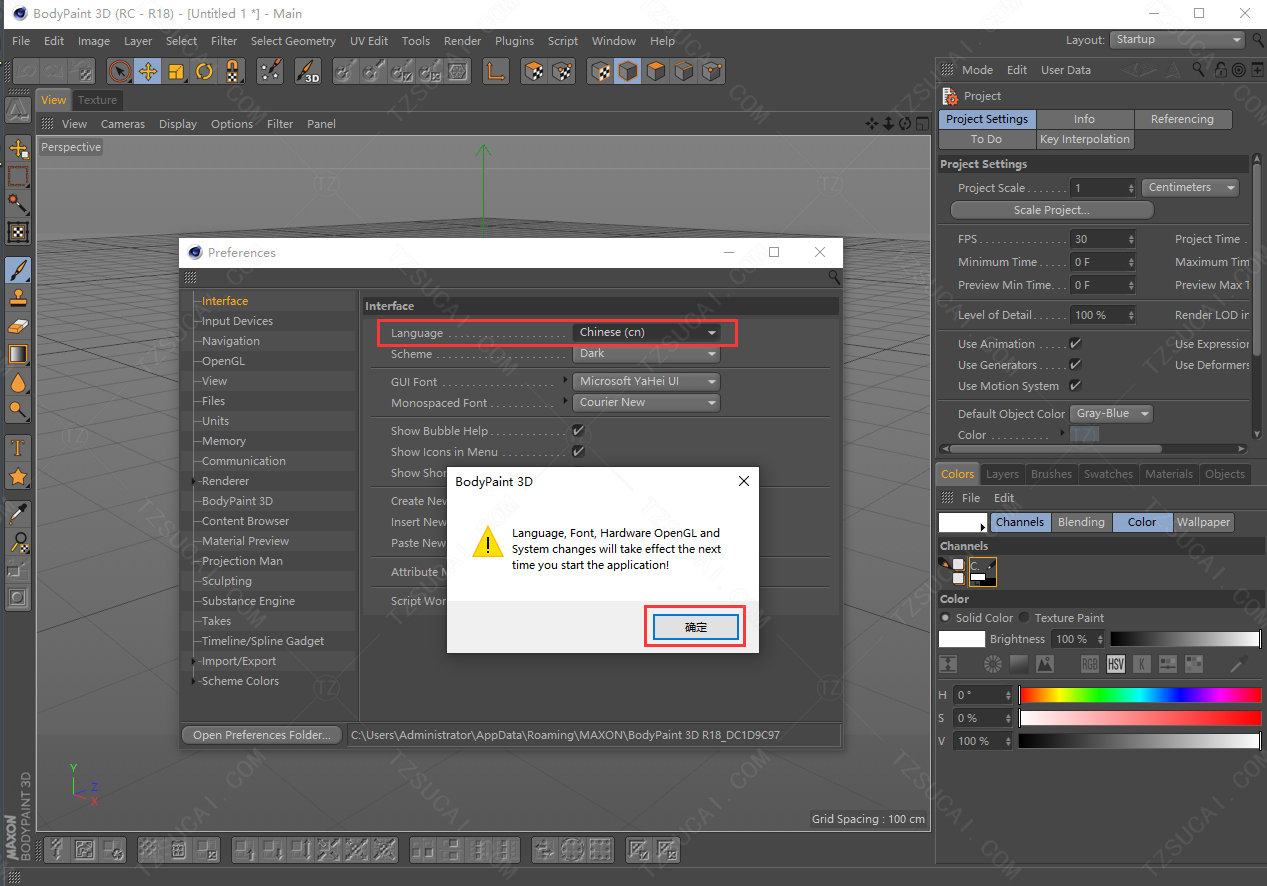Open the Paint Setup Wizard icon
This screenshot has height=886, width=1267.
click(x=270, y=71)
